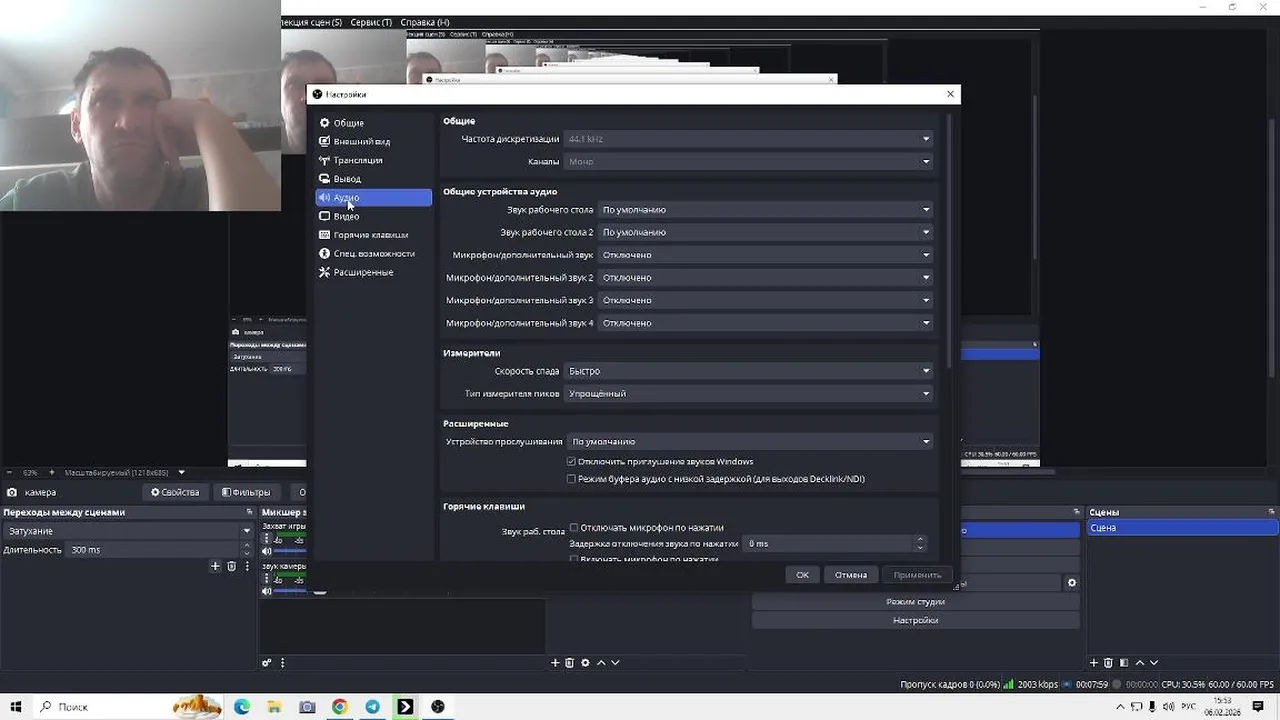
Task: Zoom out preview with minus icon
Action: tap(8, 472)
